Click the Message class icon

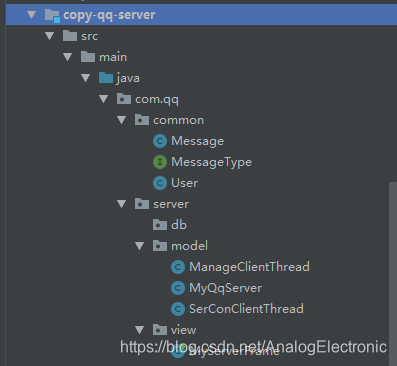[160, 141]
